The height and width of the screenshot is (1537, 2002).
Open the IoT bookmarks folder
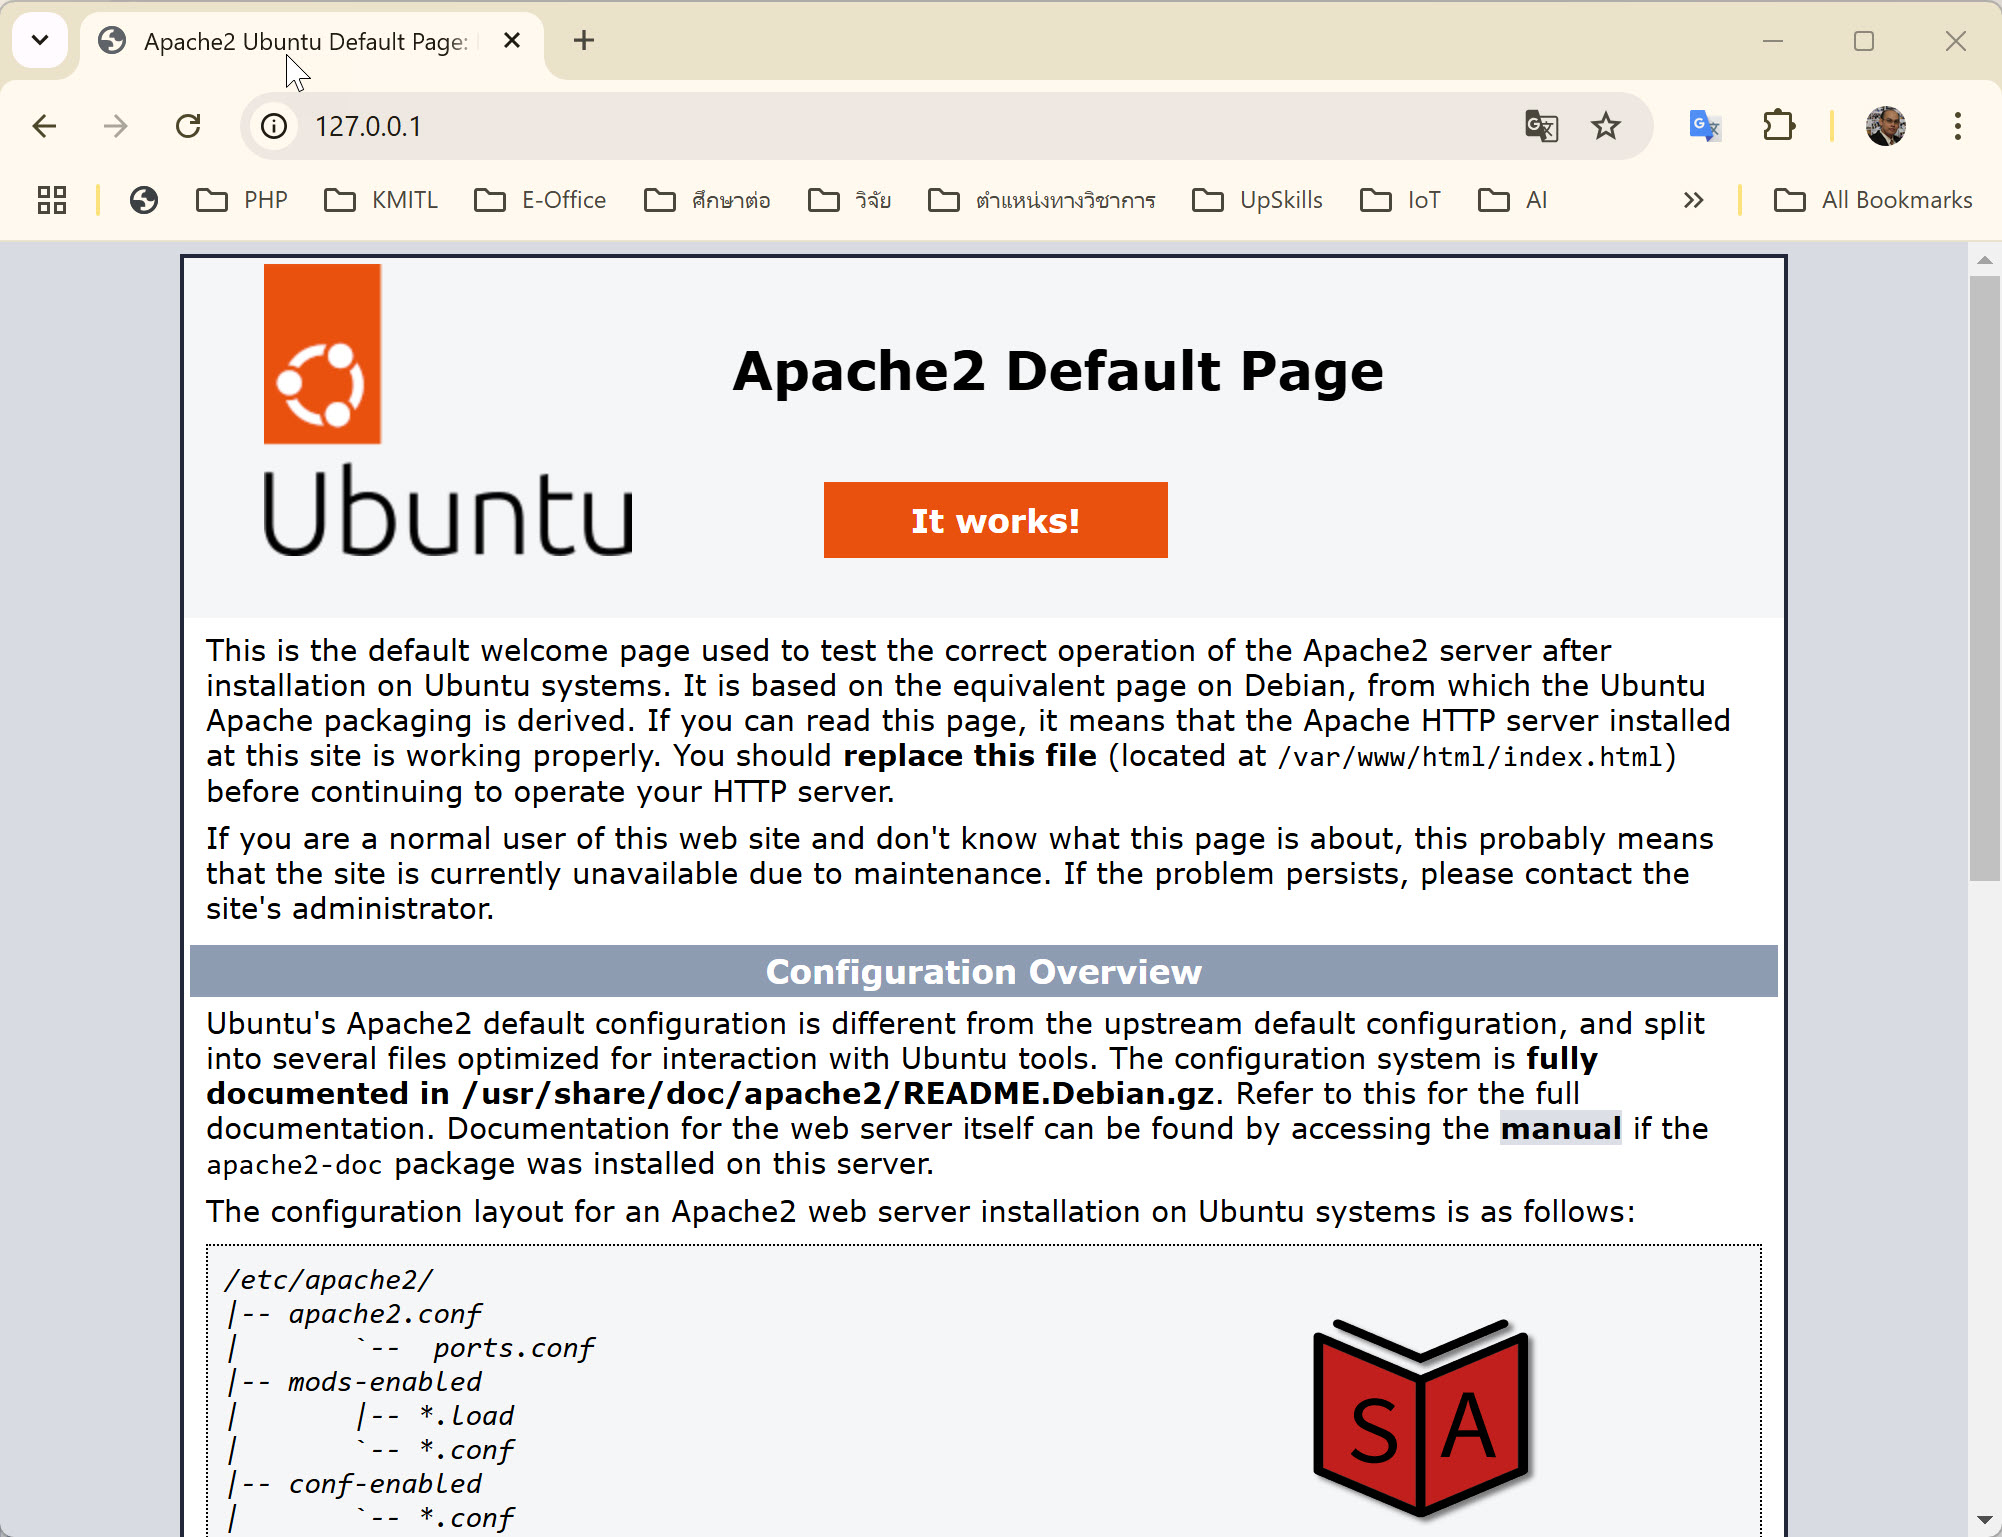coord(1401,200)
